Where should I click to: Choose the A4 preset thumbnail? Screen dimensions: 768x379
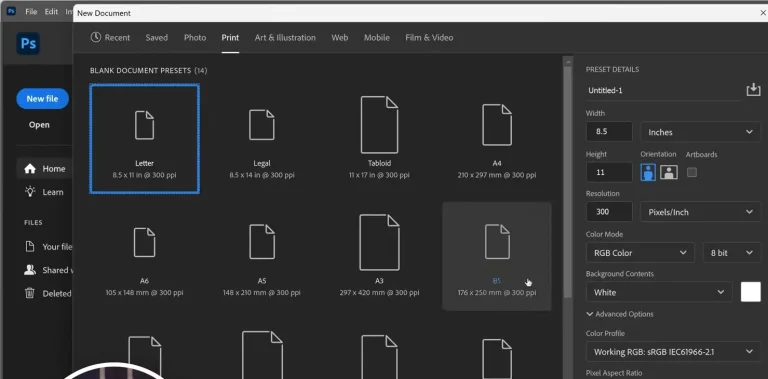497,139
